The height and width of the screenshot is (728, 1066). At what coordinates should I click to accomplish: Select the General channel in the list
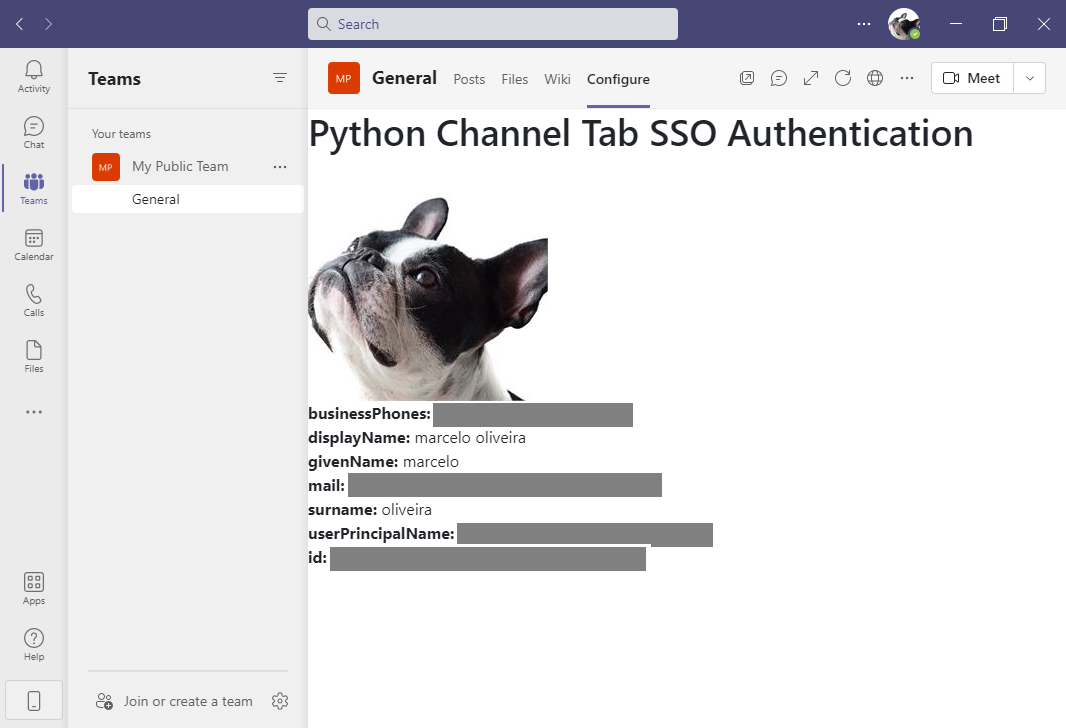(x=188, y=199)
